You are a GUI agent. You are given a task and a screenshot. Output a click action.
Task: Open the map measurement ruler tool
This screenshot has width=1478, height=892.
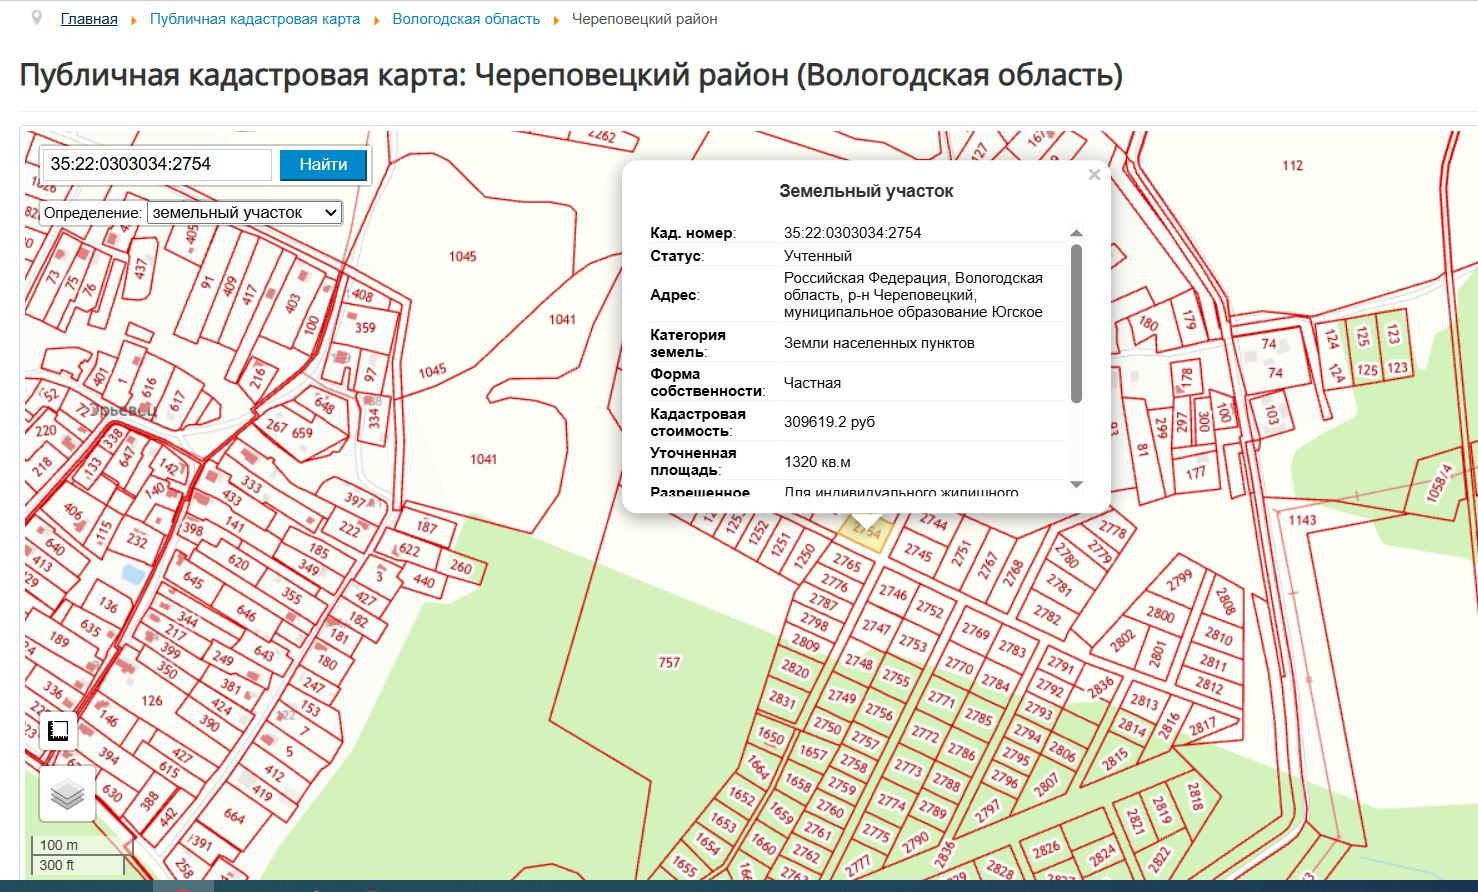pyautogui.click(x=58, y=731)
